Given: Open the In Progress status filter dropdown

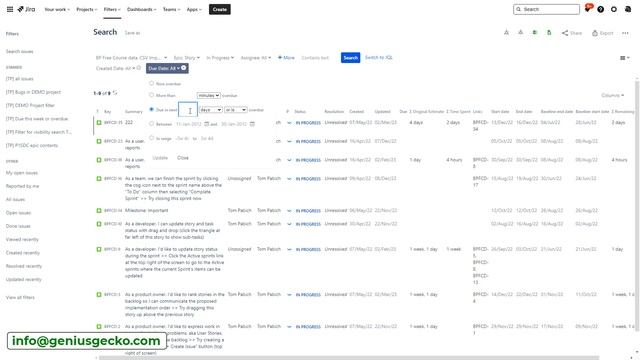Looking at the screenshot, I should click(220, 58).
